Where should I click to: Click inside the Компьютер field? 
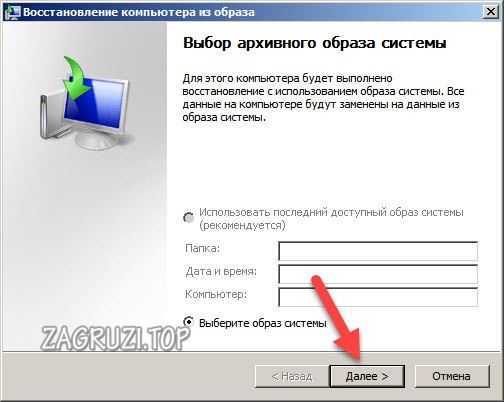(378, 297)
